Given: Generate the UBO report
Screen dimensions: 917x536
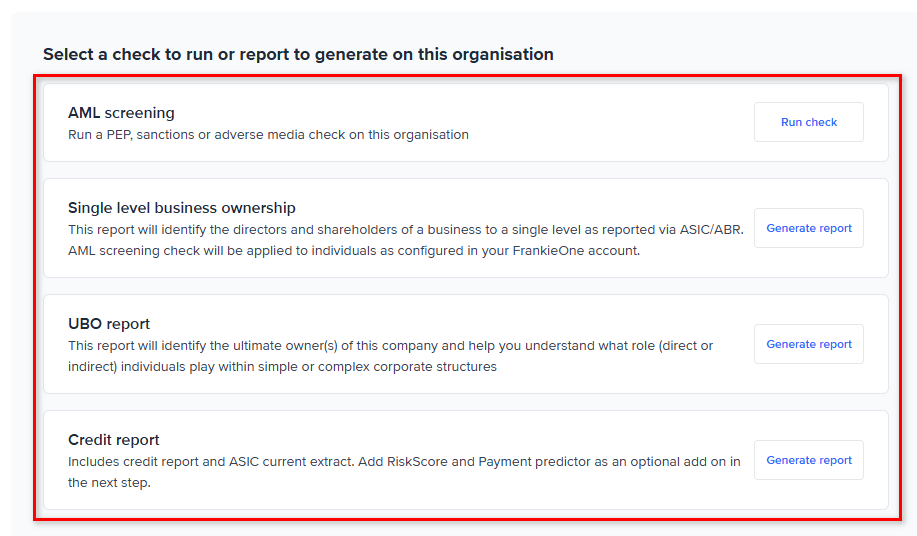Looking at the screenshot, I should click(x=808, y=344).
